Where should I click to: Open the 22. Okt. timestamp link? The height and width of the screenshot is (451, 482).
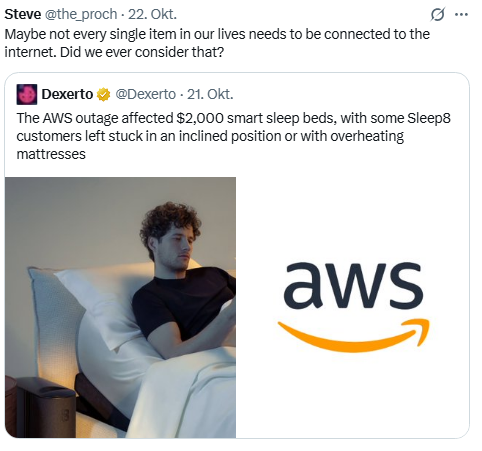click(x=152, y=14)
